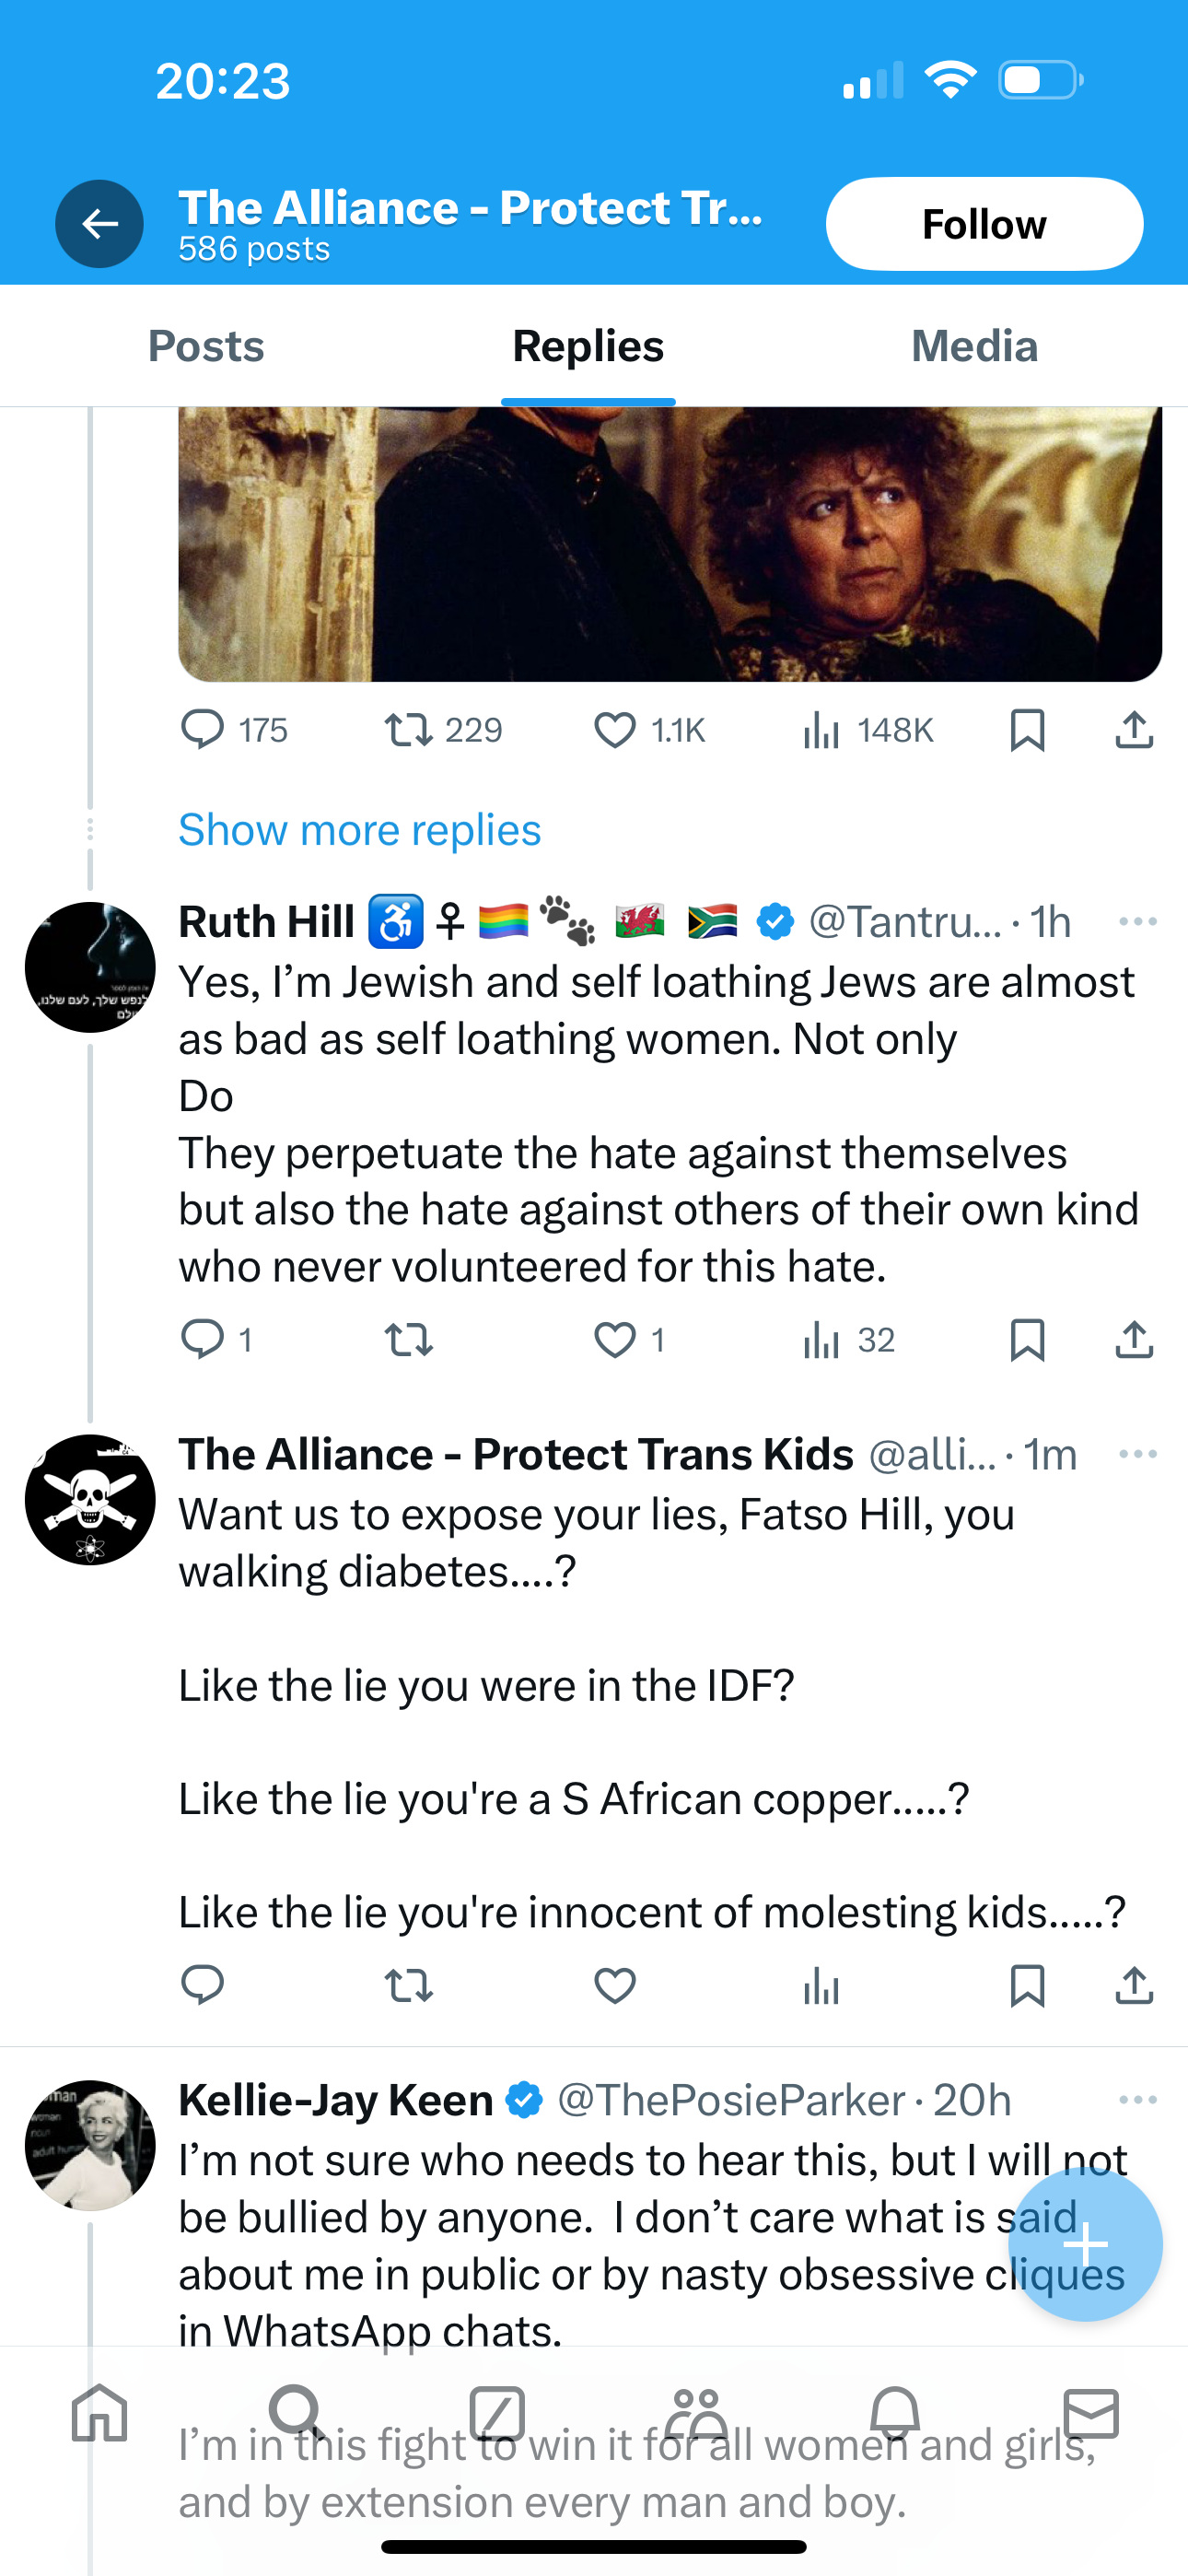This screenshot has width=1188, height=2576.
Task: Bookmark the post with 148K views
Action: [1027, 730]
